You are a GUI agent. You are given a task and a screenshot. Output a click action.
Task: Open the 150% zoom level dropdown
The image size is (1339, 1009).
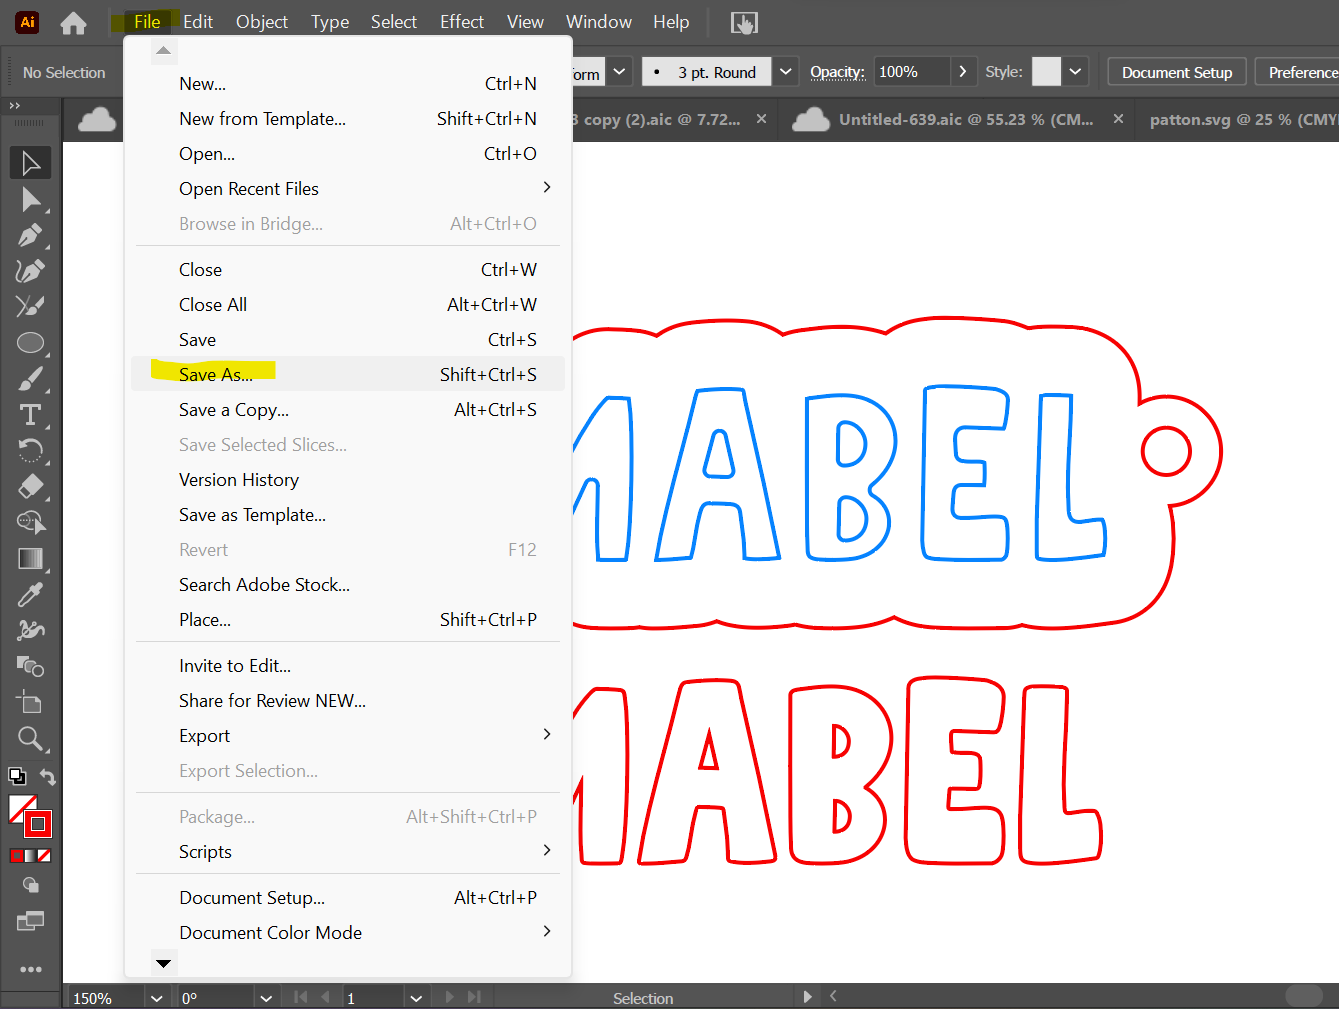[156, 998]
